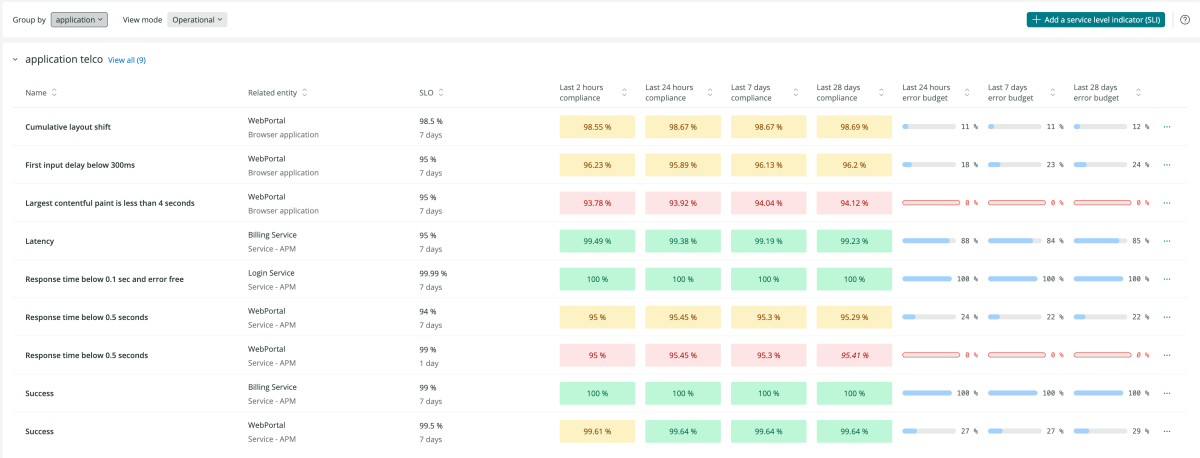This screenshot has width=1200, height=458.
Task: Open more options menu for Latency row
Action: click(x=1167, y=241)
